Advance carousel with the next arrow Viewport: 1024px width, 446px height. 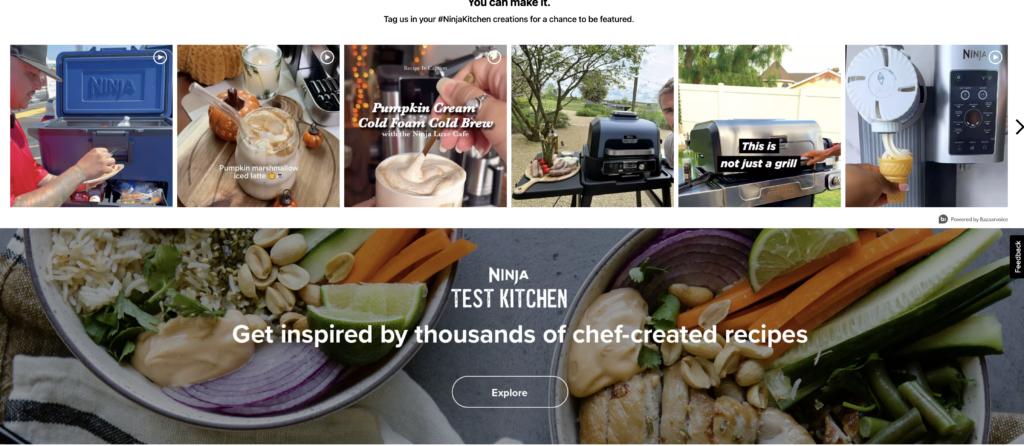[1019, 126]
